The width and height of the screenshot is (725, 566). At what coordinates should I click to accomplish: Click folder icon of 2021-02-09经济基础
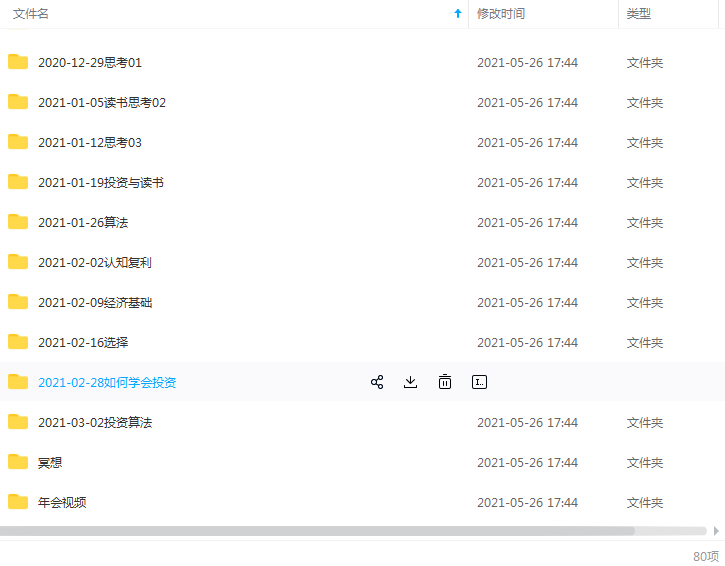pyautogui.click(x=18, y=301)
